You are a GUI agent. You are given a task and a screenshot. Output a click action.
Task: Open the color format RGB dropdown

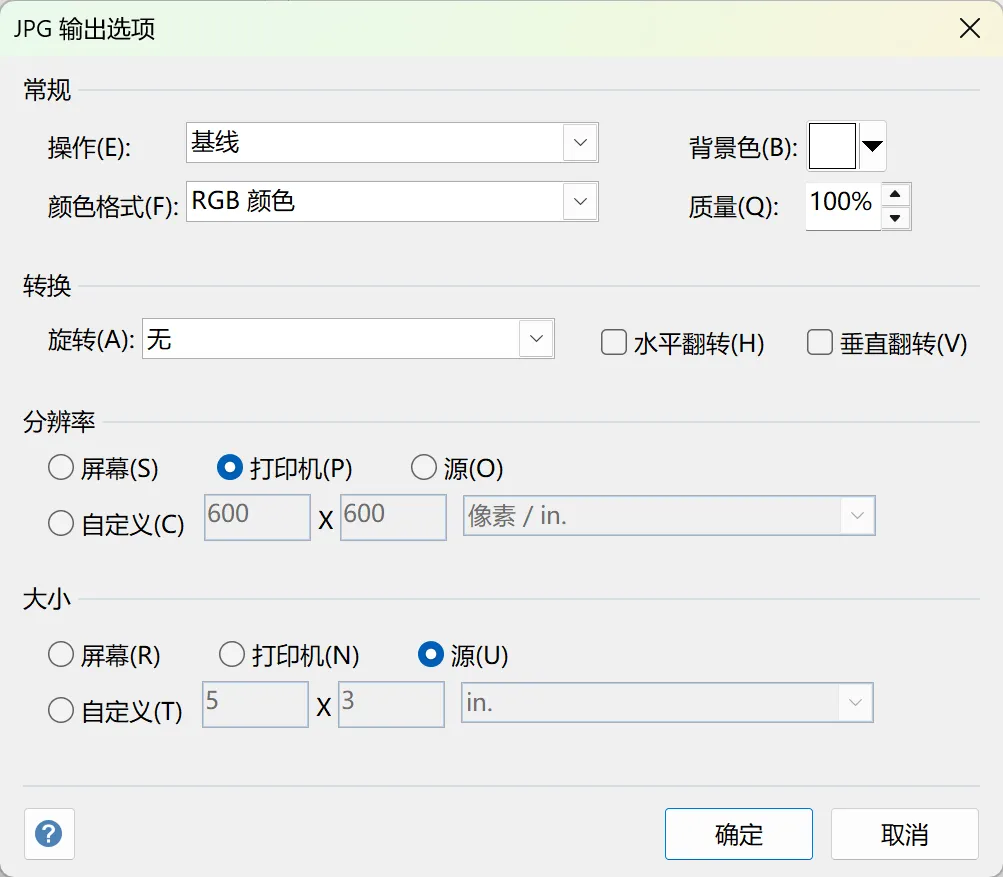click(580, 202)
